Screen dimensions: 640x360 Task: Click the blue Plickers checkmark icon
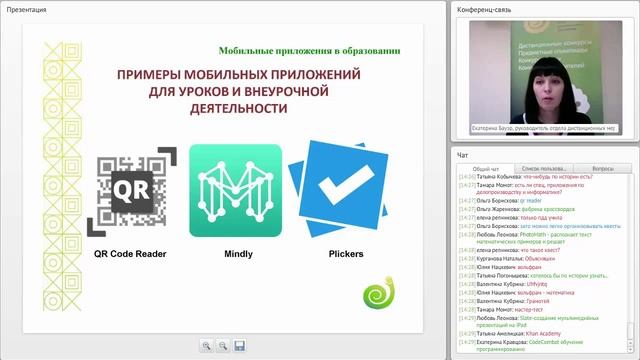click(339, 189)
